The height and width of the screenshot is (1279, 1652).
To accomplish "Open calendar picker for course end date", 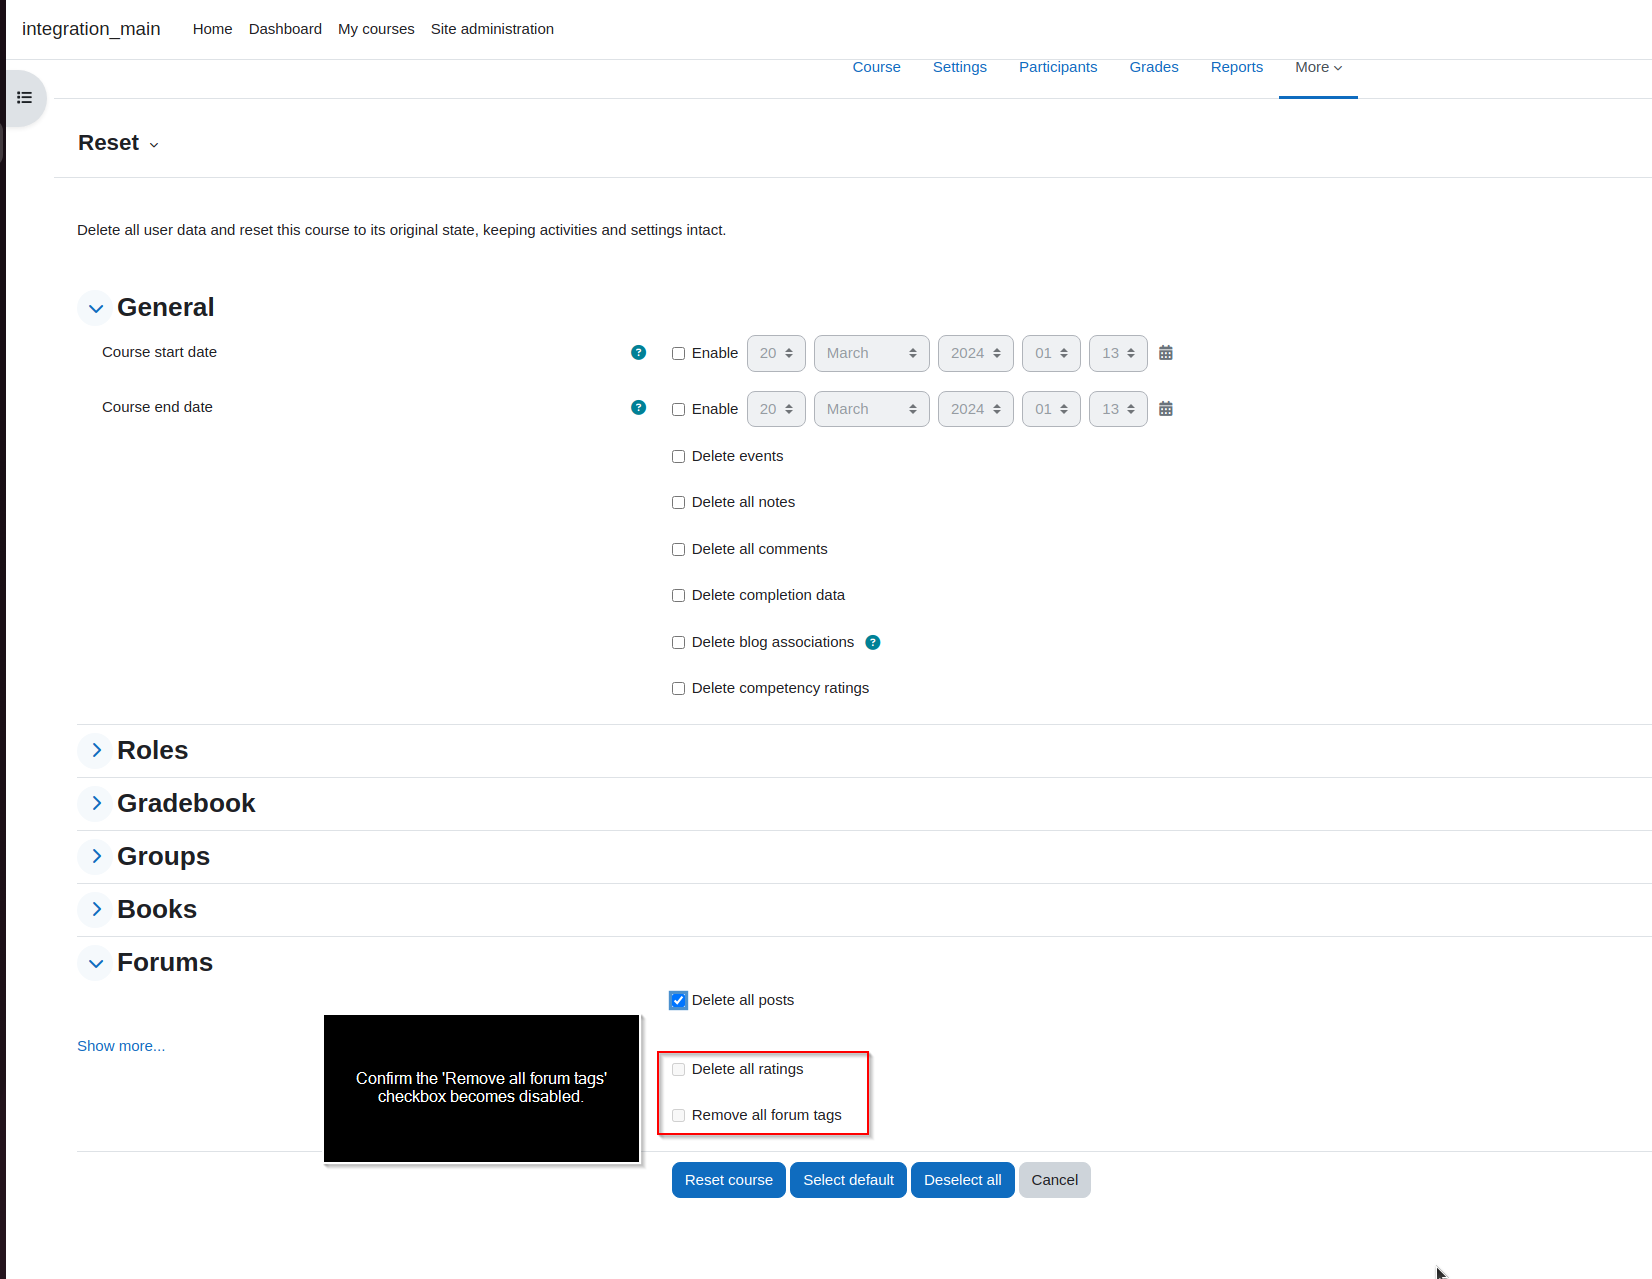I will (1166, 409).
